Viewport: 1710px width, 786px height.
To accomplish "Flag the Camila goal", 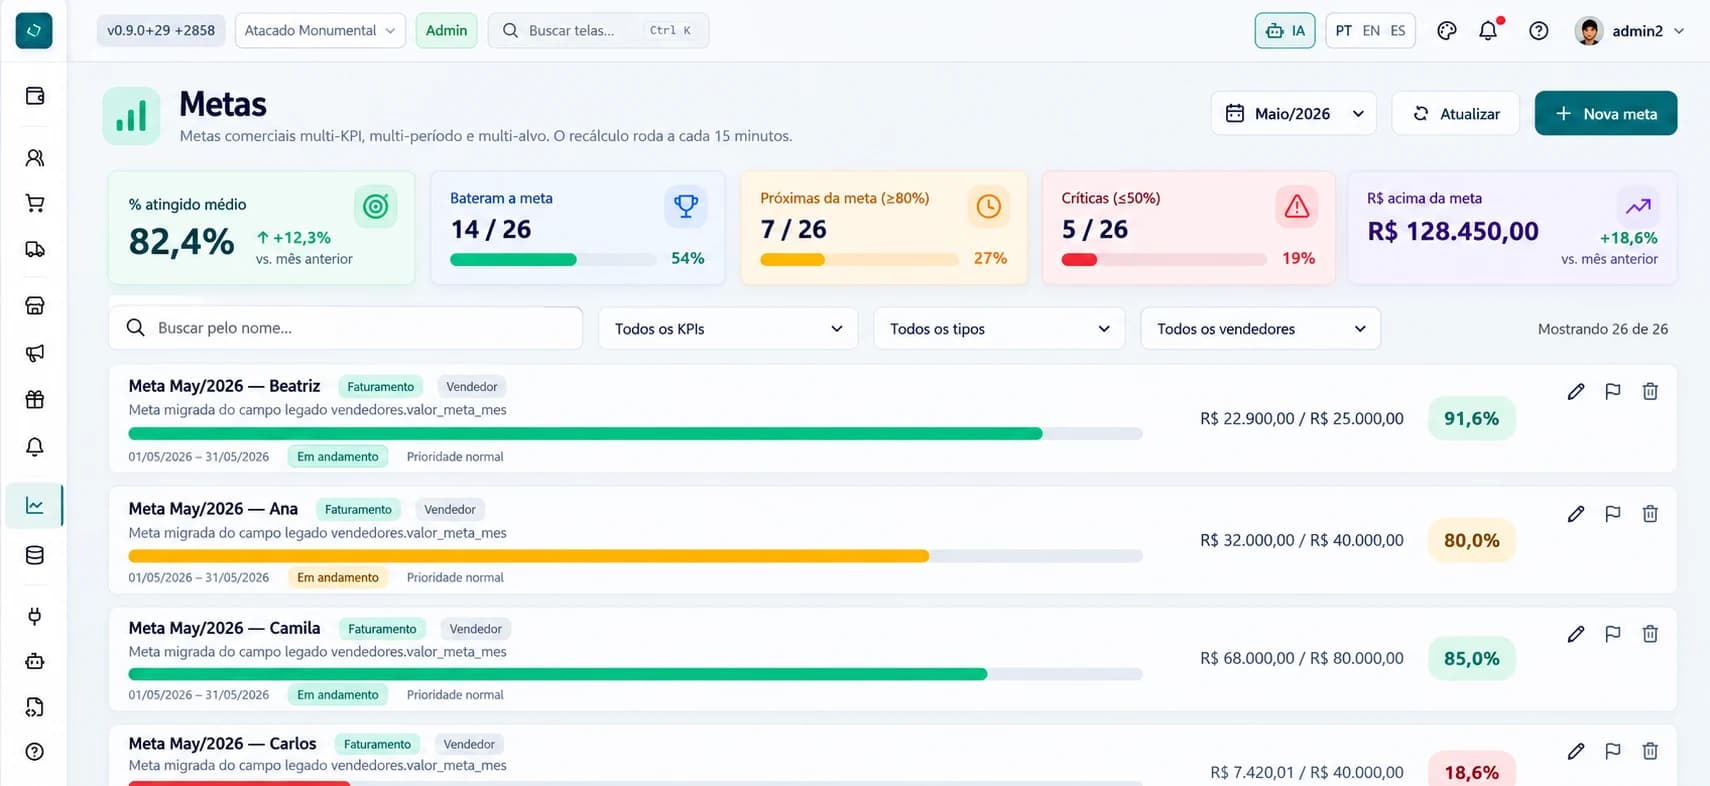I will click(x=1613, y=634).
